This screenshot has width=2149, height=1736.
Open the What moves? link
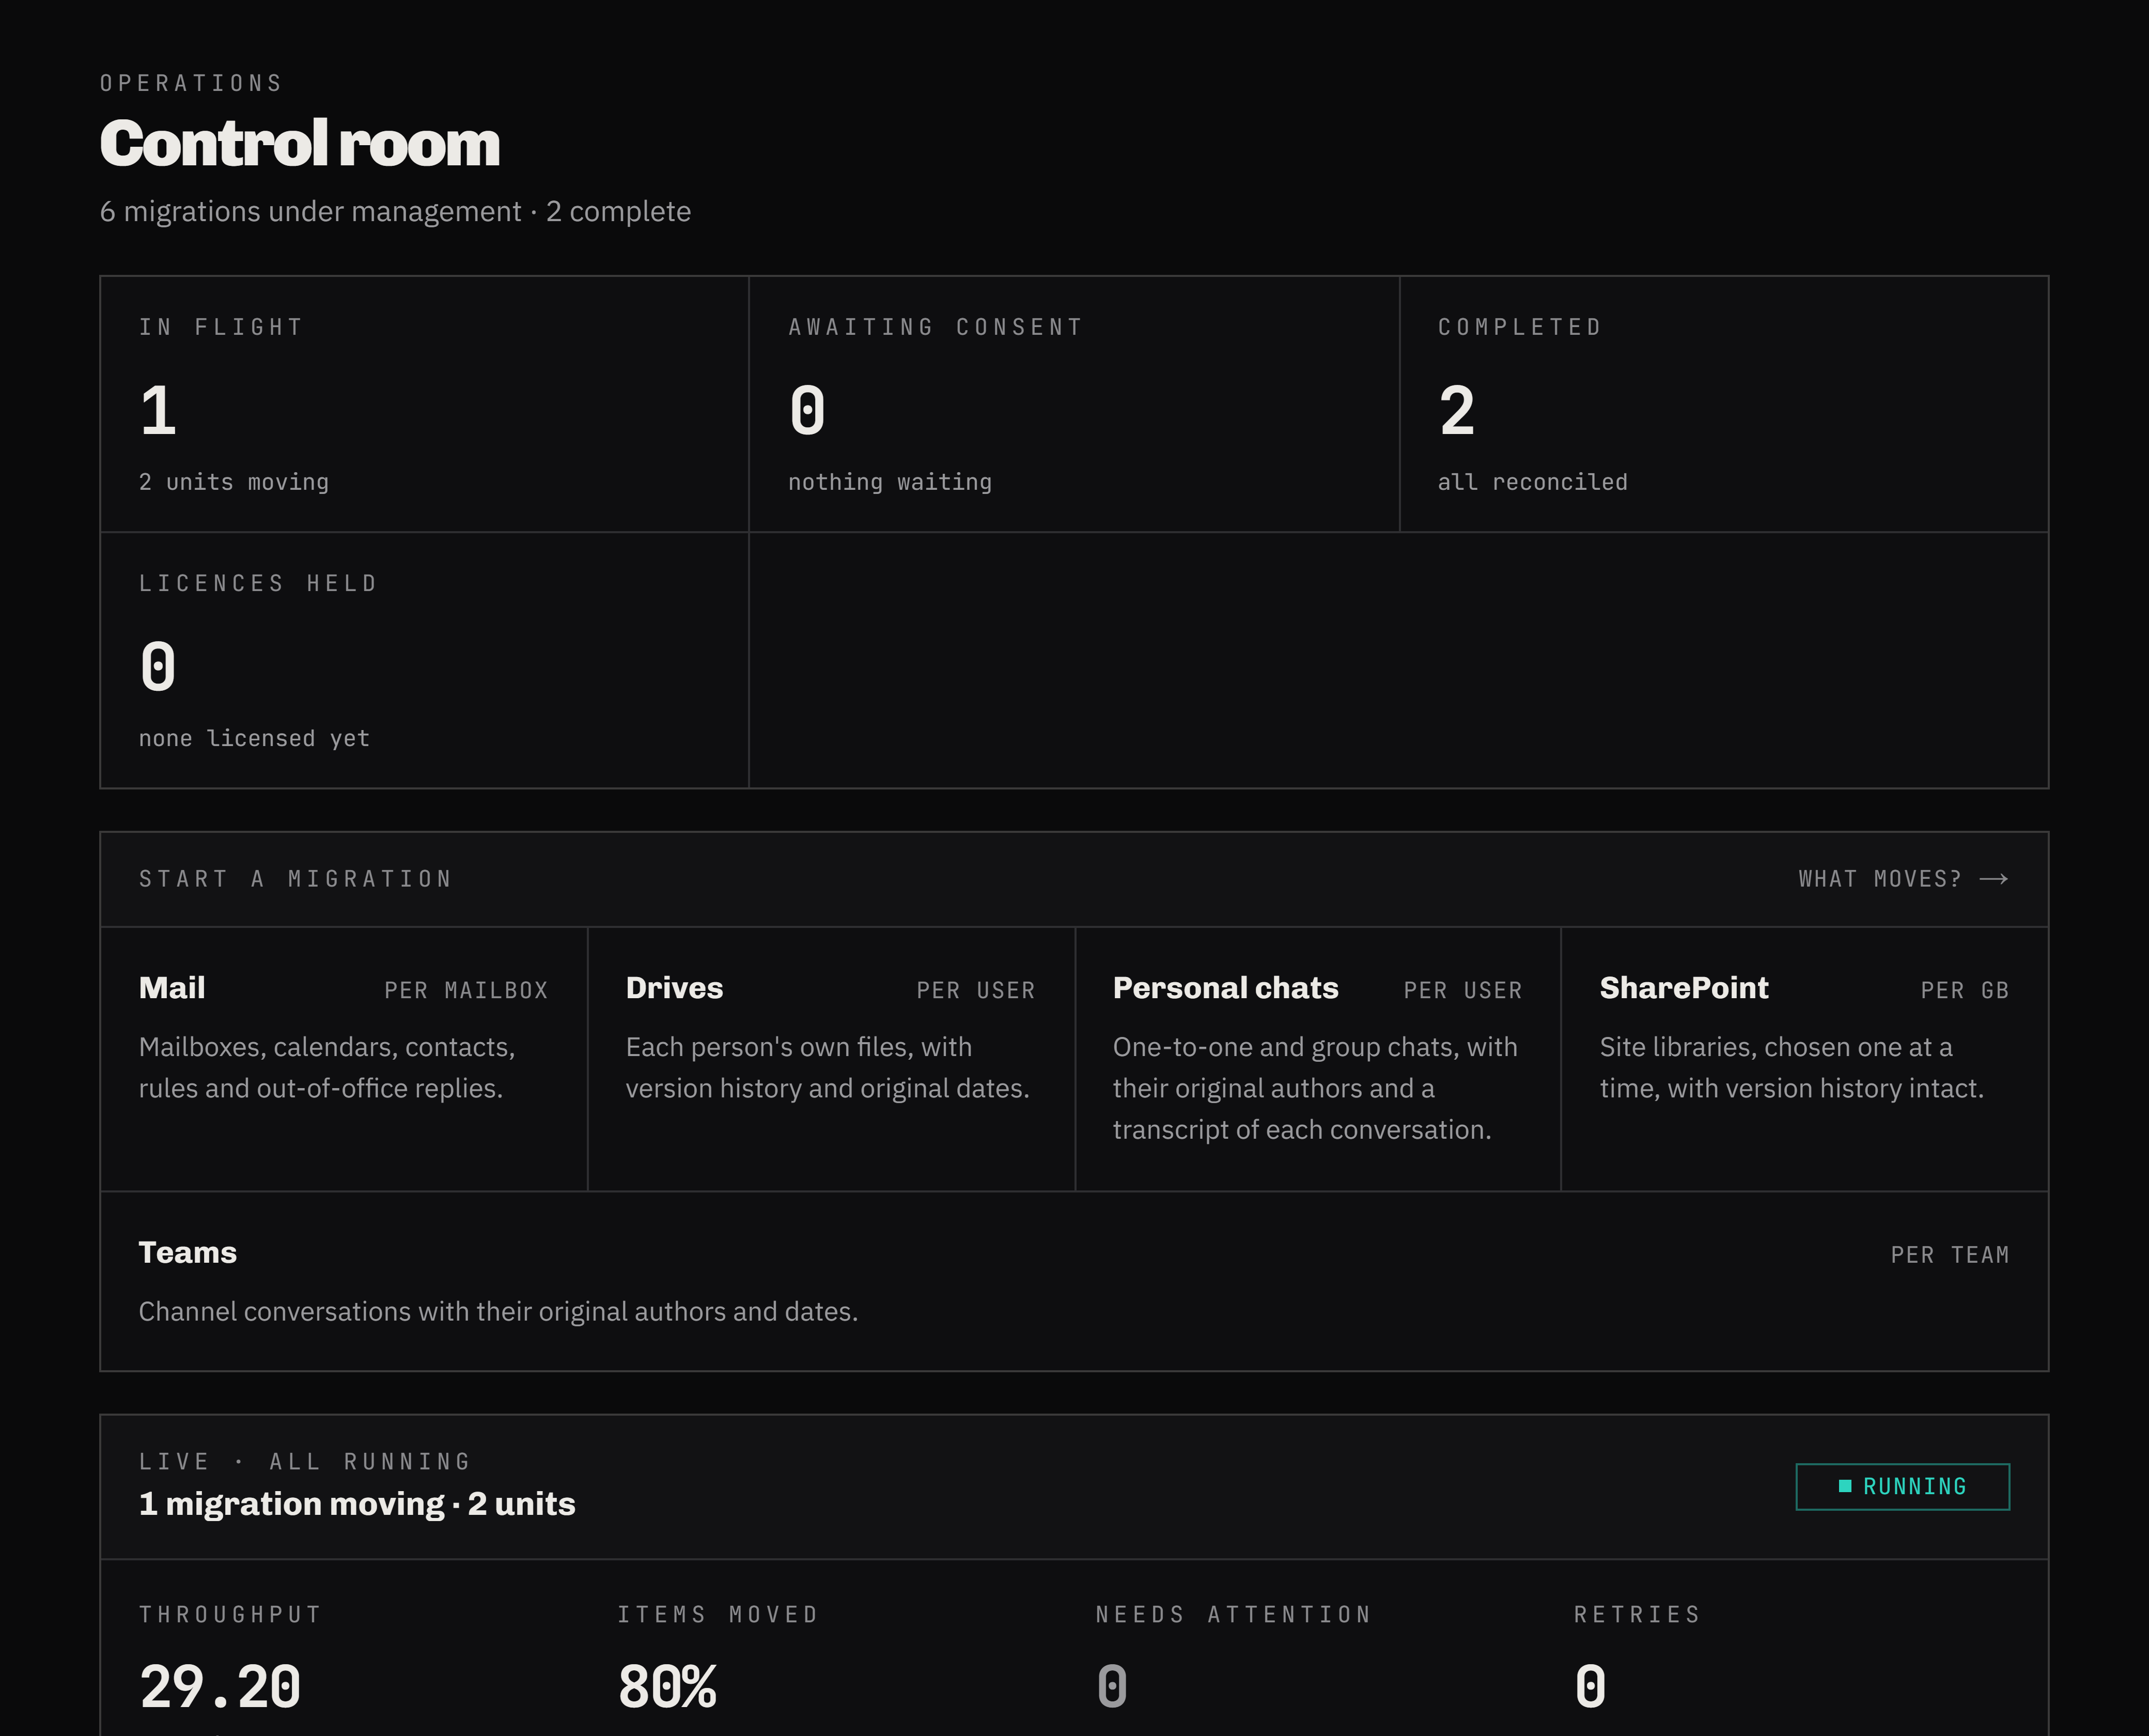(x=1903, y=879)
